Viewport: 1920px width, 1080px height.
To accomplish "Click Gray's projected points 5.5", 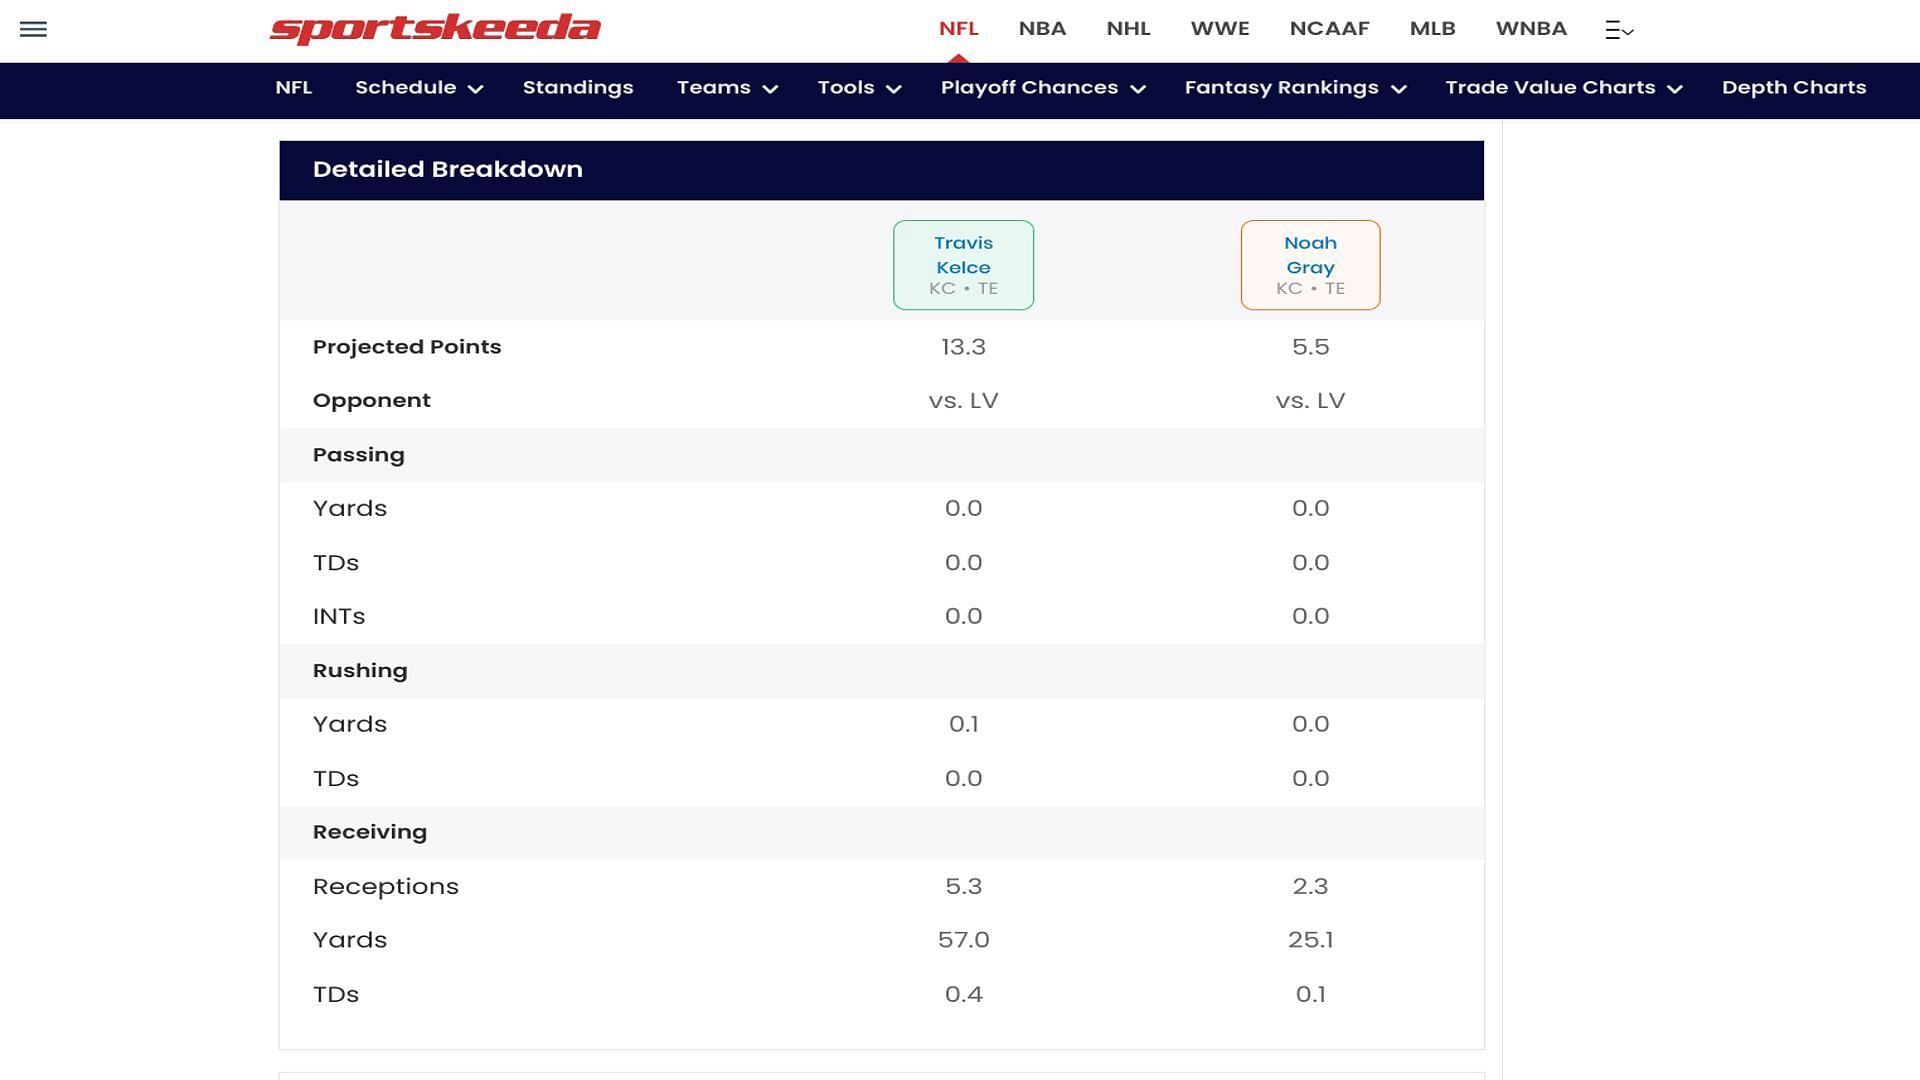I will coord(1310,347).
